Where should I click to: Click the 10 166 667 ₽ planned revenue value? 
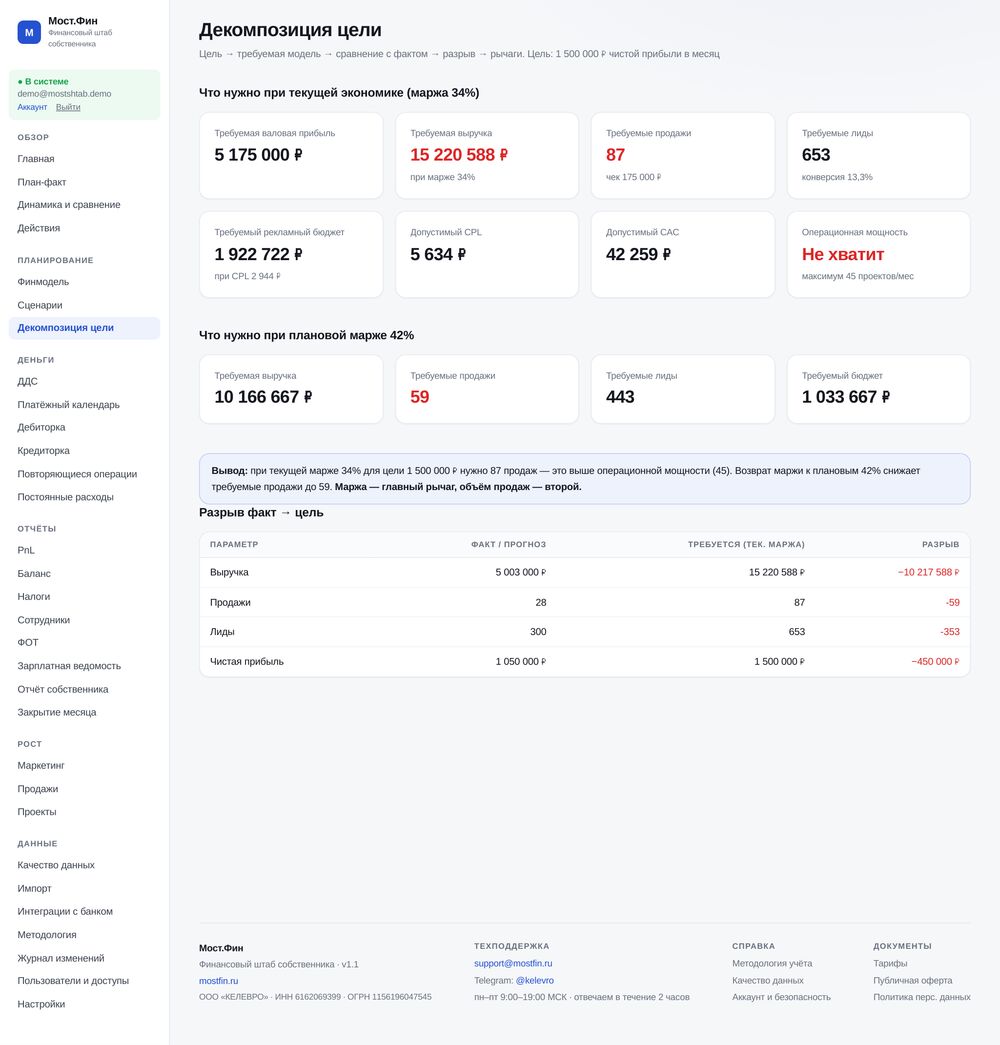coord(263,397)
